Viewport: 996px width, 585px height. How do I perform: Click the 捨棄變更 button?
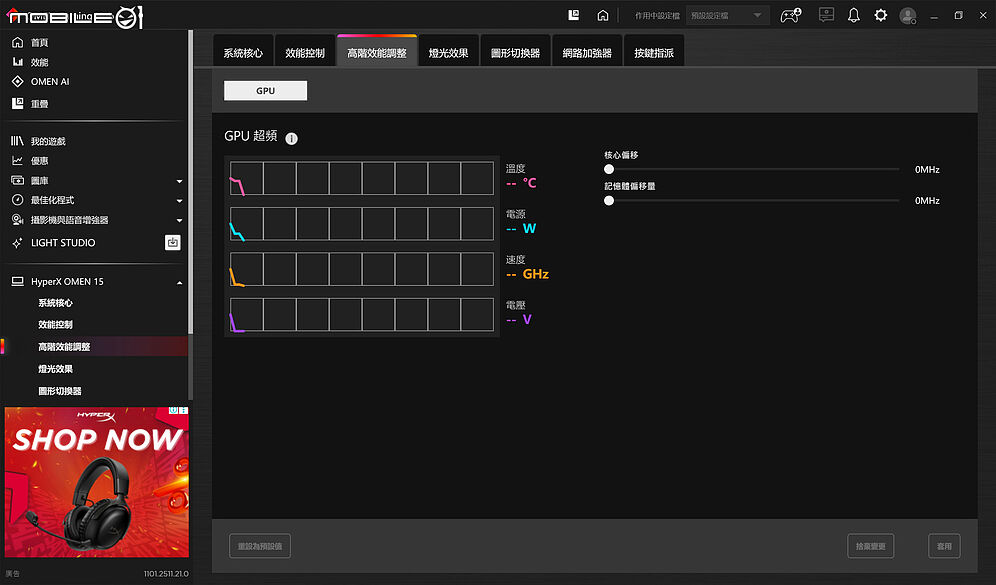(871, 546)
